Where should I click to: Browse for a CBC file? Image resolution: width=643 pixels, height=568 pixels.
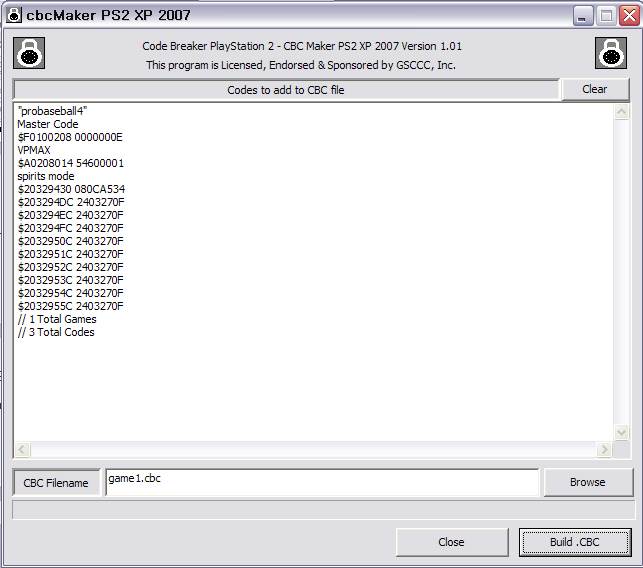point(588,482)
